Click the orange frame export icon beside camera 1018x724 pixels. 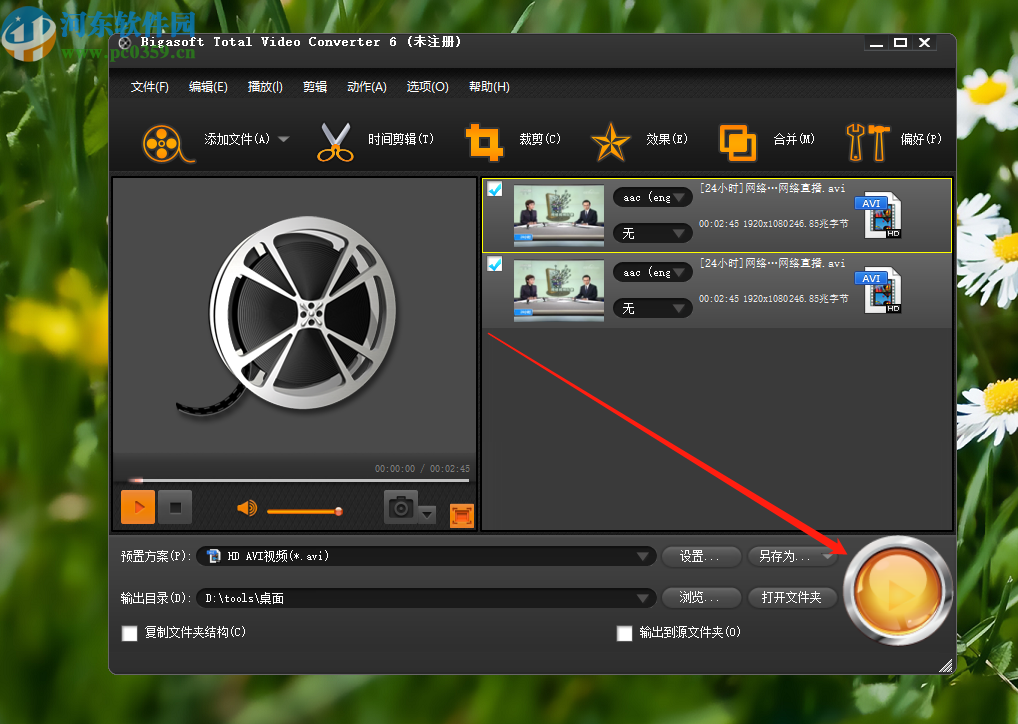461,515
